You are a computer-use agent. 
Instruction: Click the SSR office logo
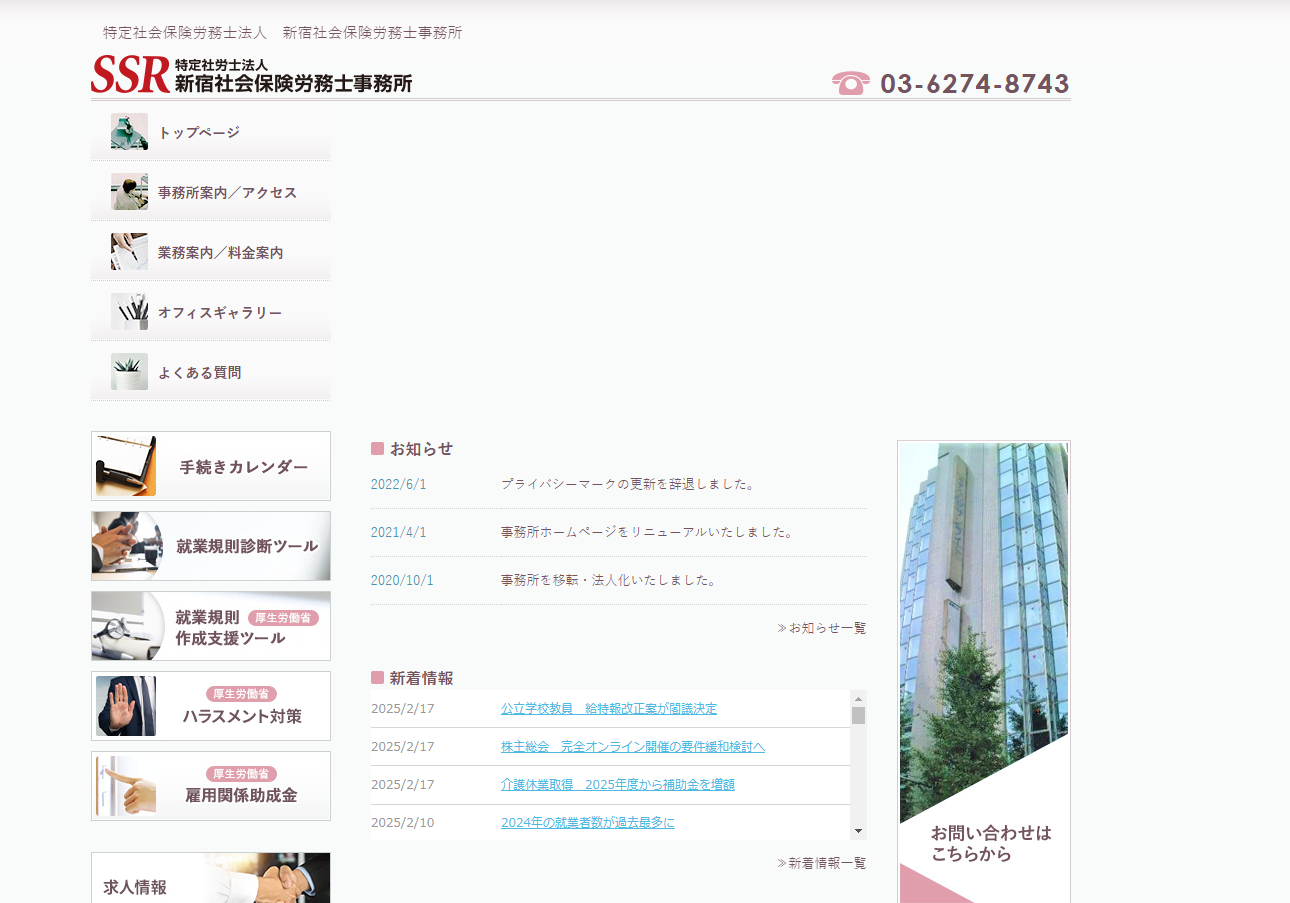click(x=251, y=75)
